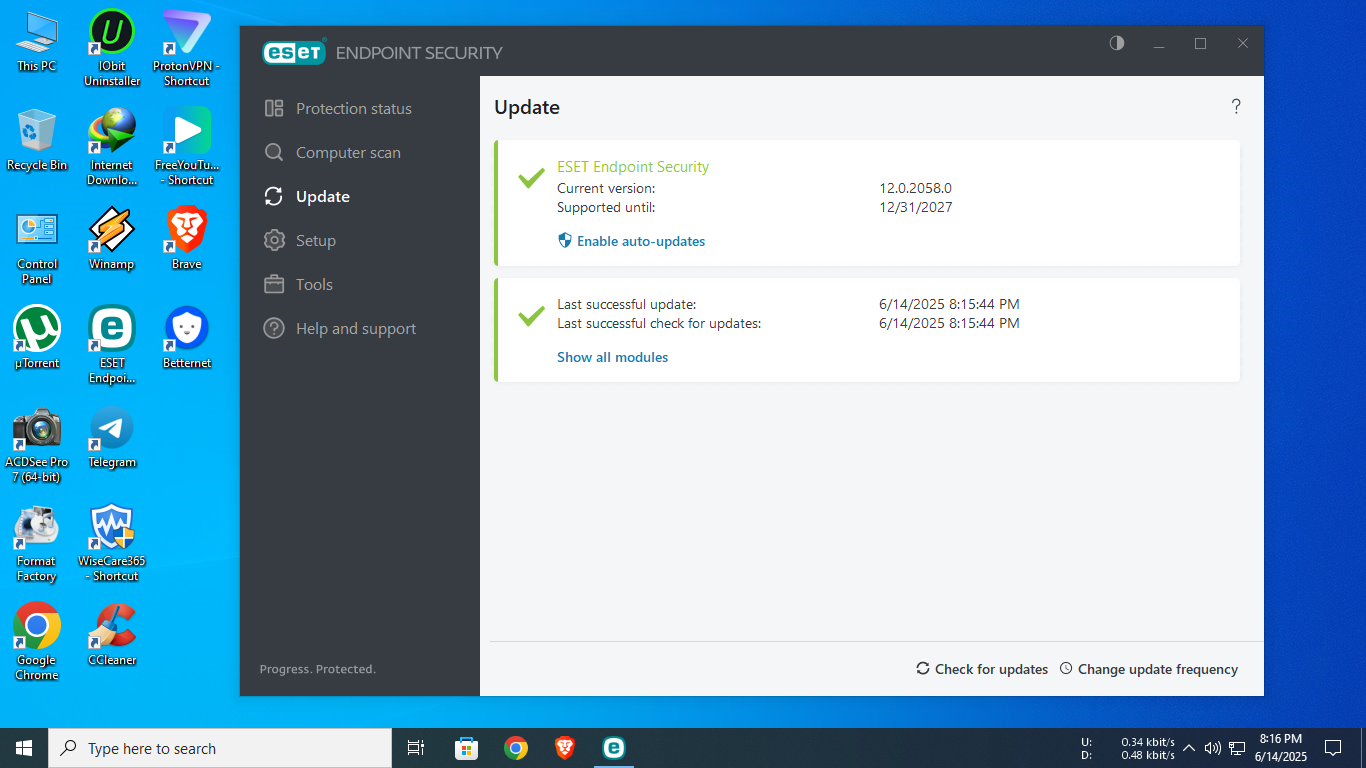Select Format Factory desktop icon

point(37,543)
